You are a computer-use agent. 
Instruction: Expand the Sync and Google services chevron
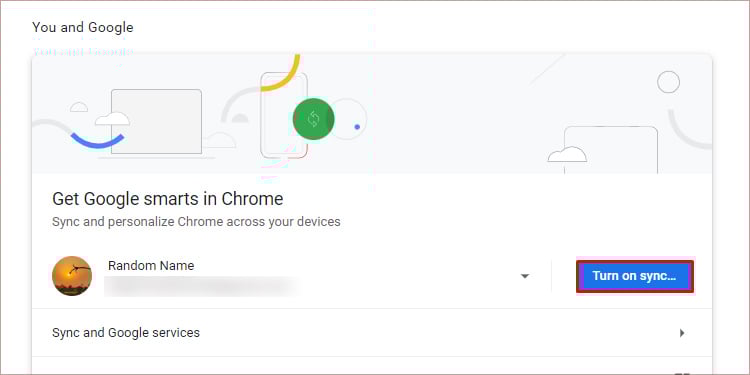[682, 333]
